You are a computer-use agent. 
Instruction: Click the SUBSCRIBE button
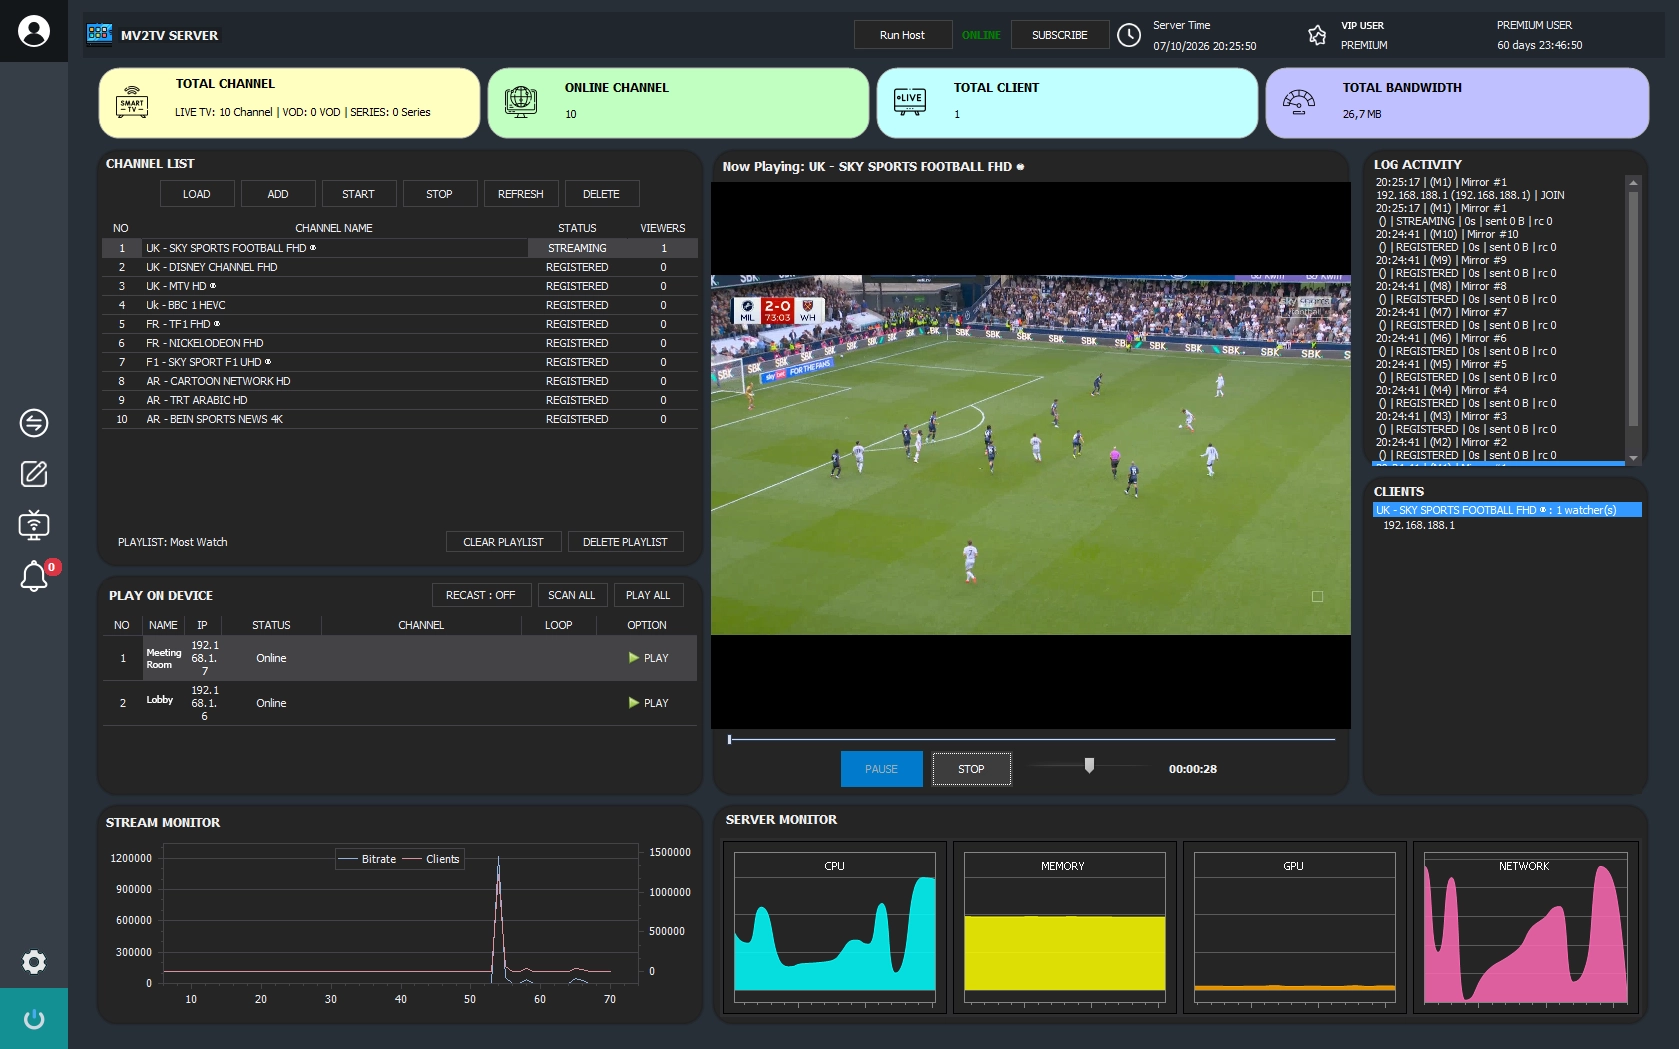point(1060,35)
